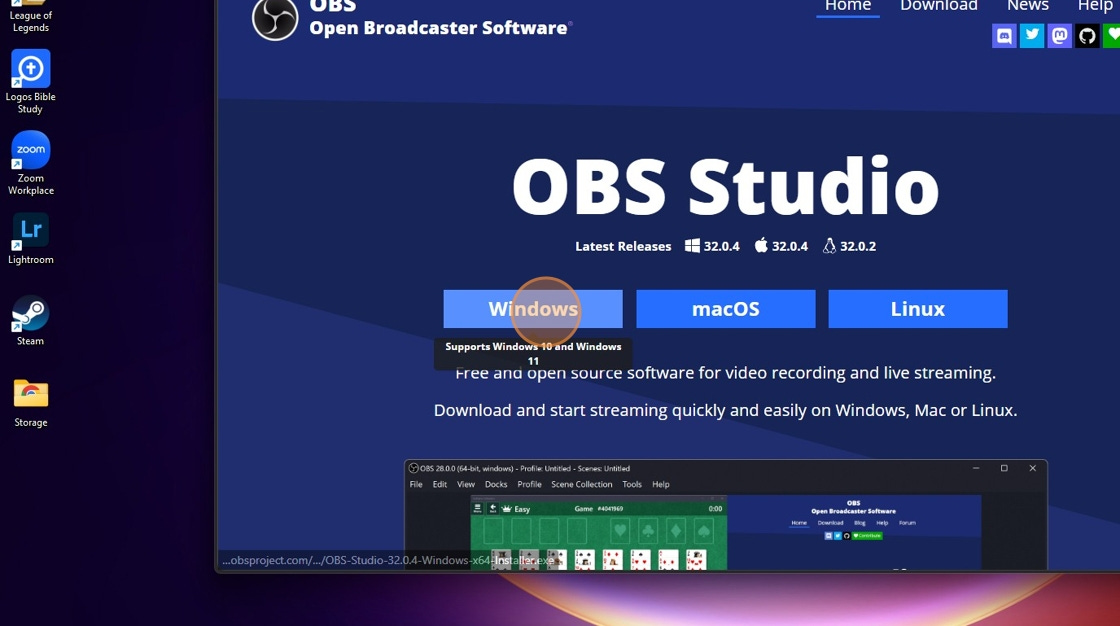The width and height of the screenshot is (1120, 626).
Task: Click the OBS logo in the site header
Action: [x=275, y=19]
